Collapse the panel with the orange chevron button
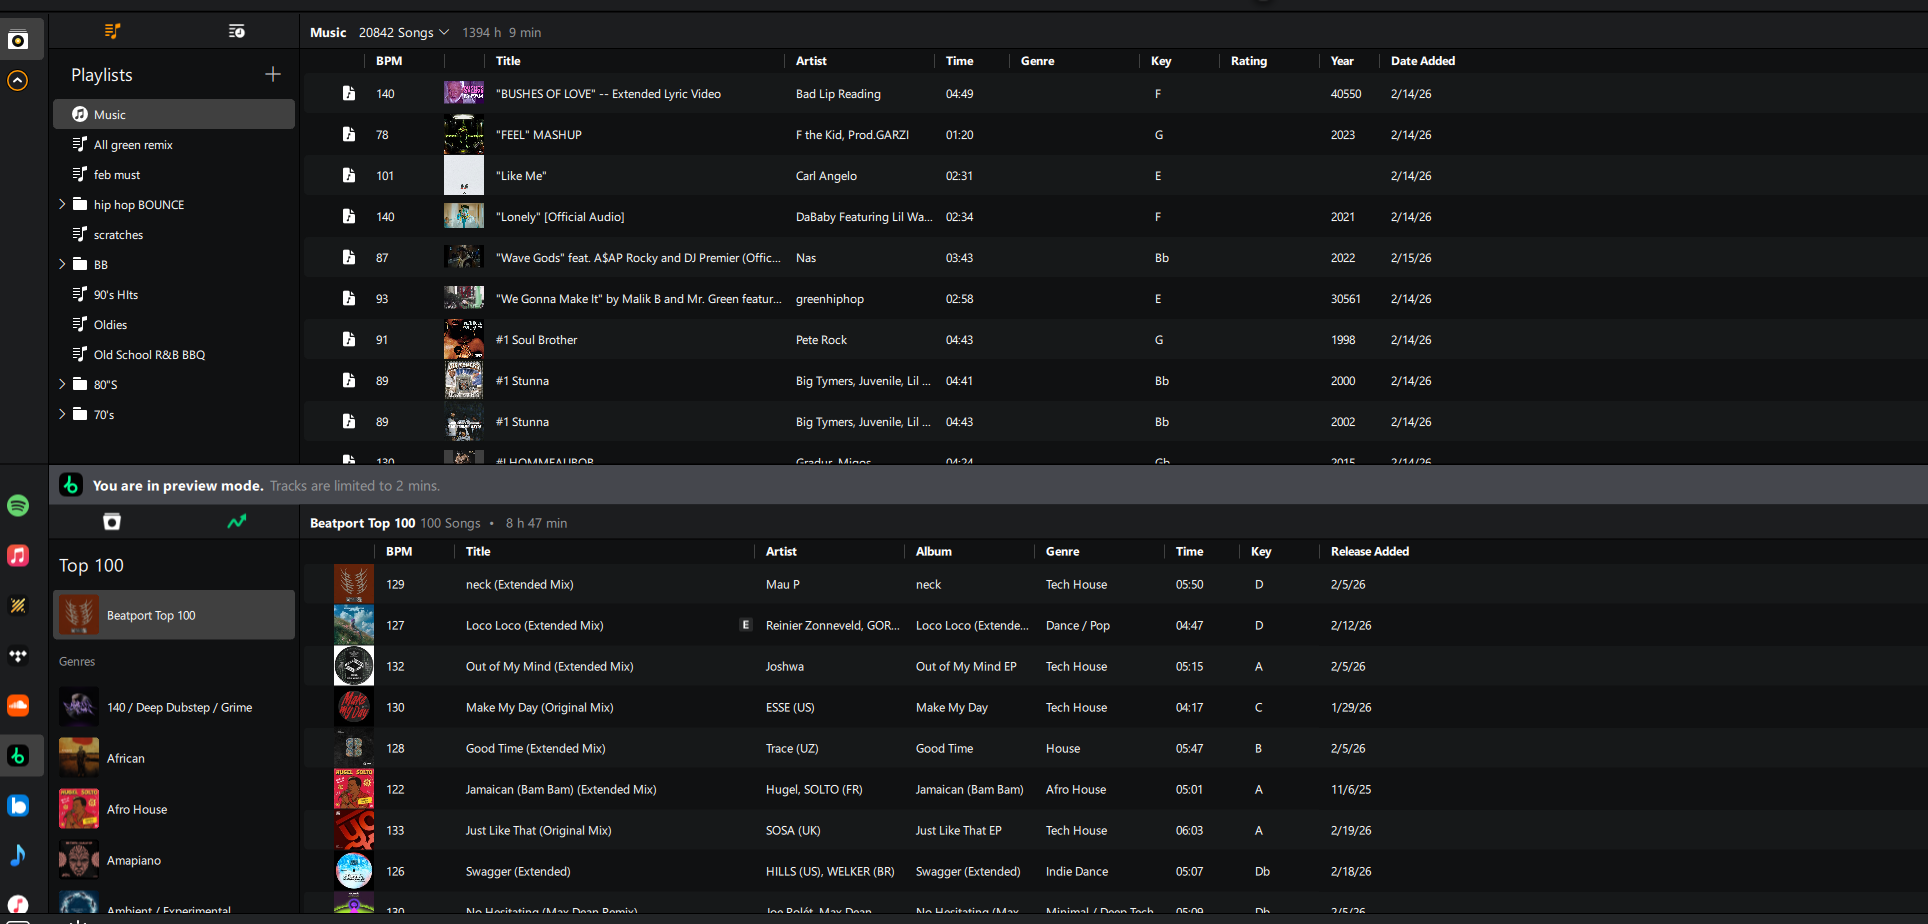The image size is (1928, 924). coord(18,81)
